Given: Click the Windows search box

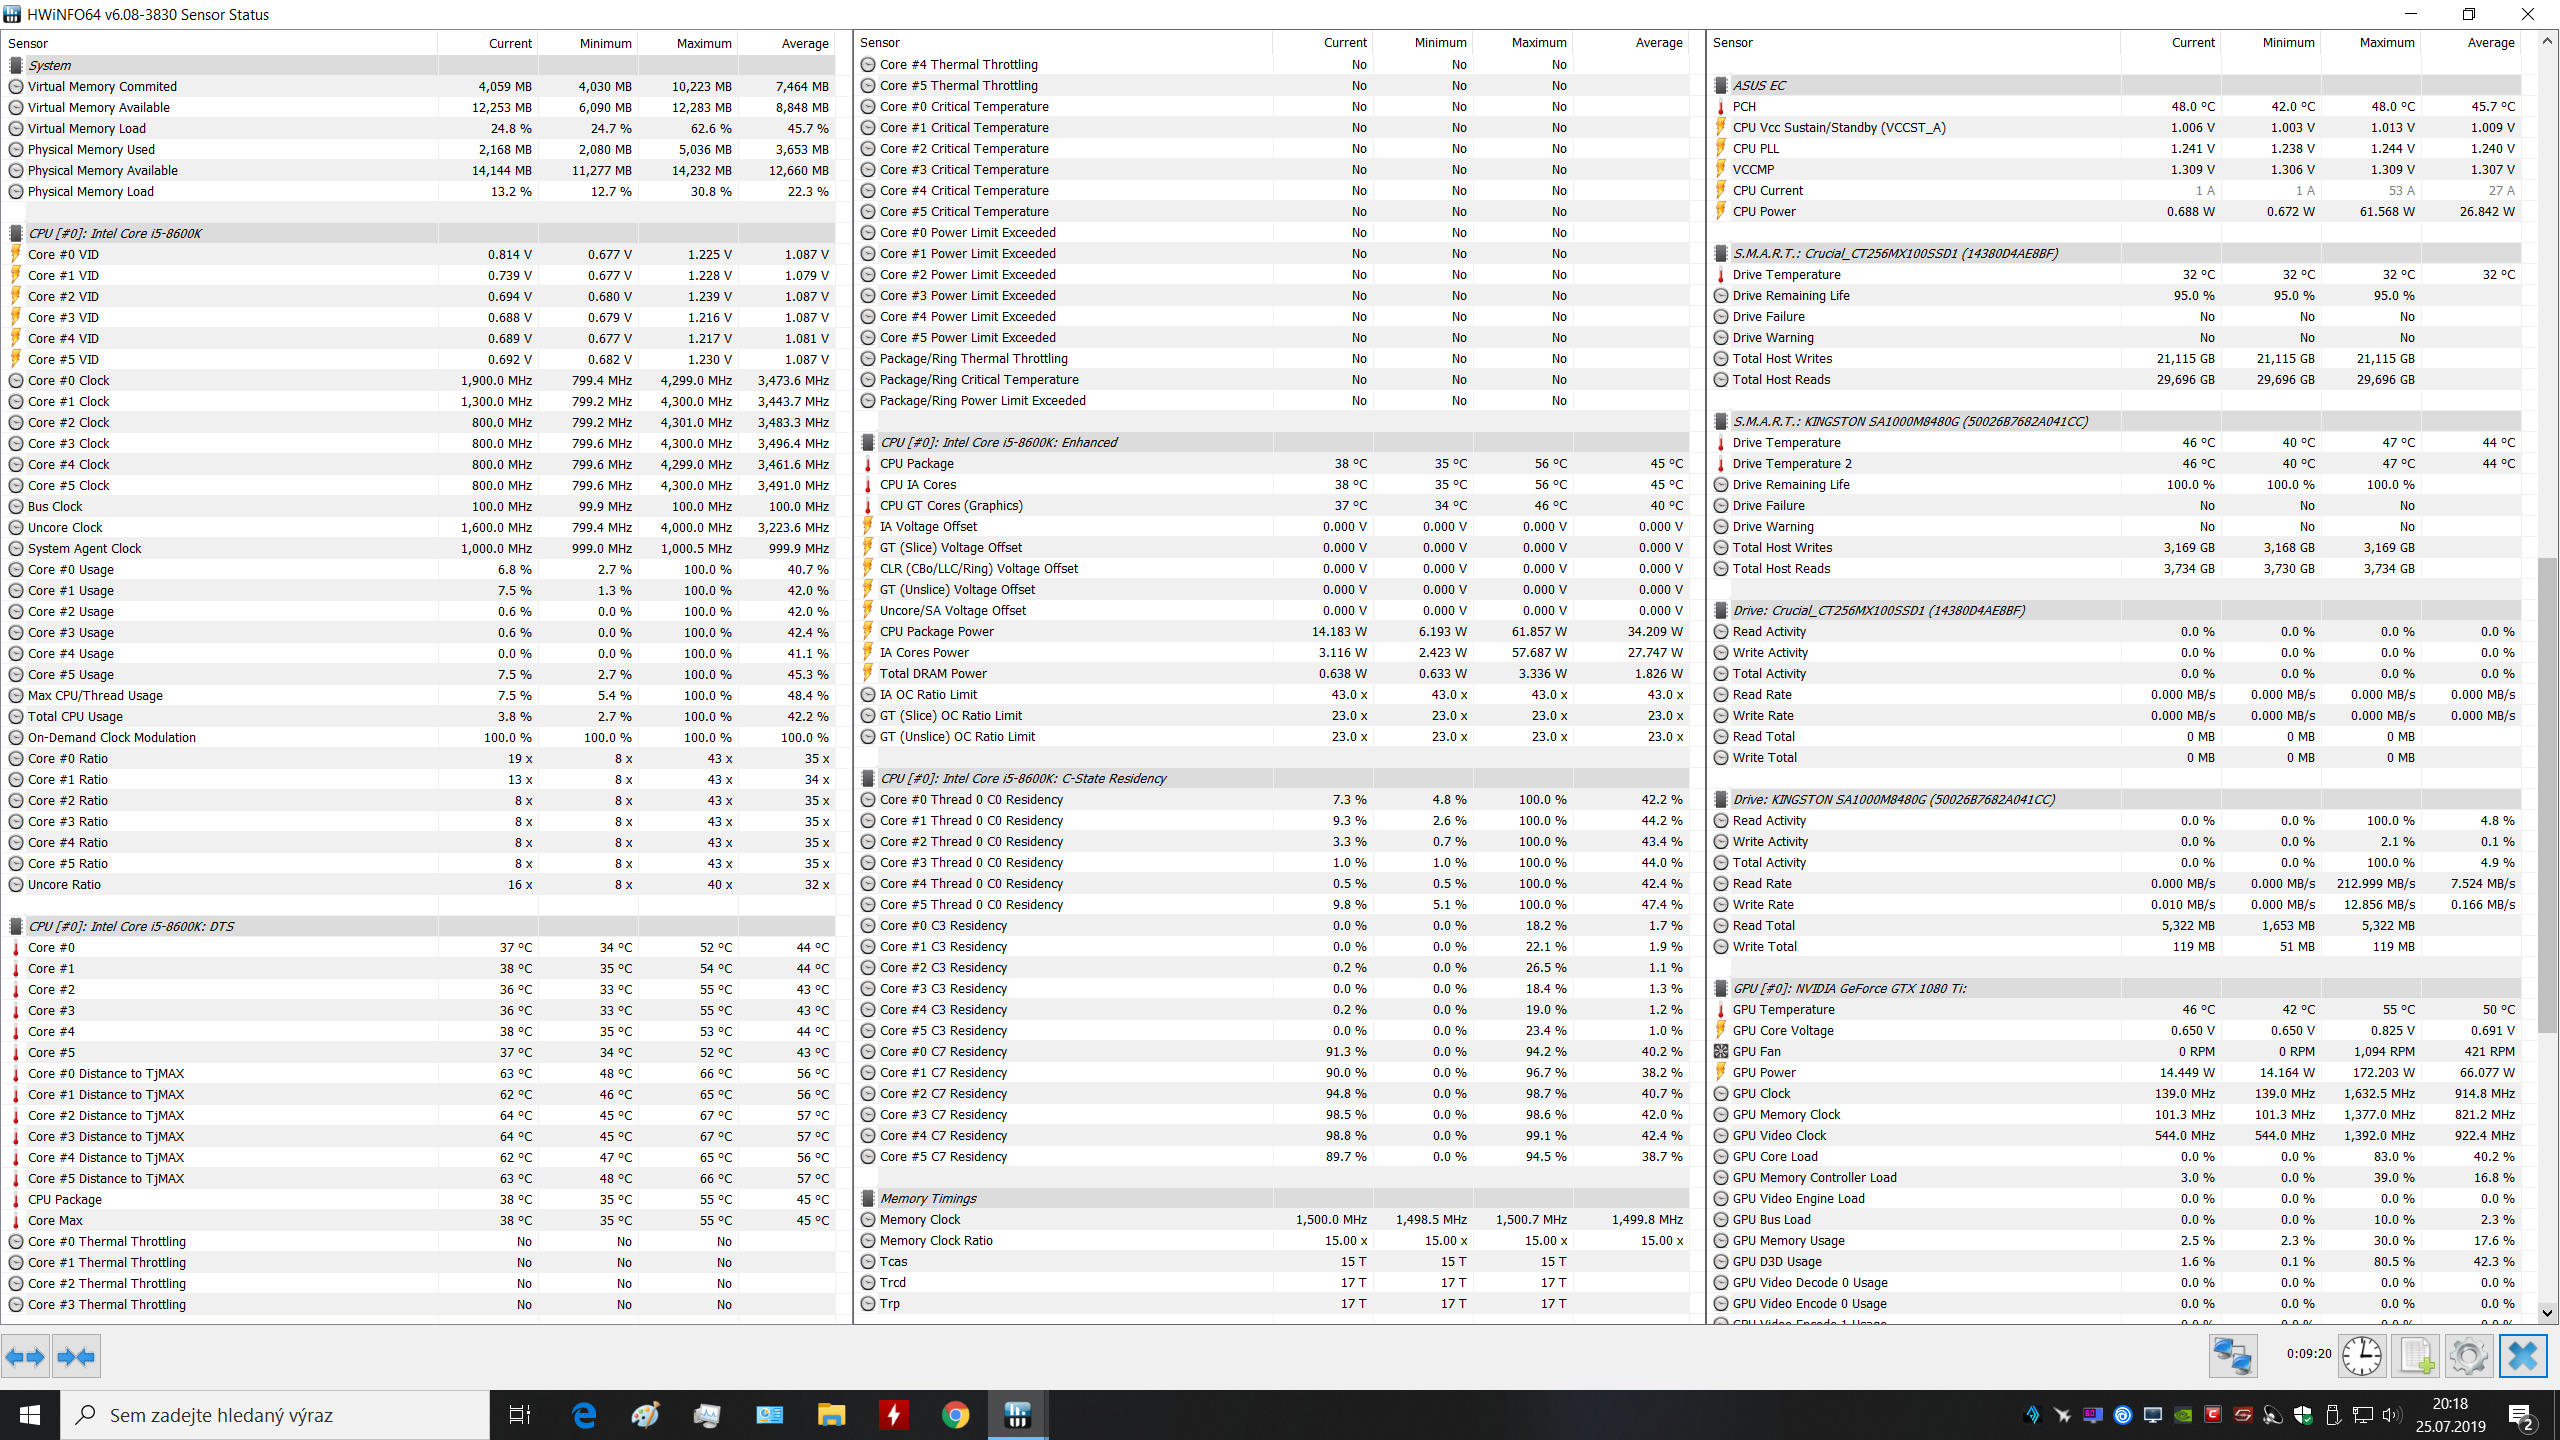Looking at the screenshot, I should pyautogui.click(x=280, y=1415).
